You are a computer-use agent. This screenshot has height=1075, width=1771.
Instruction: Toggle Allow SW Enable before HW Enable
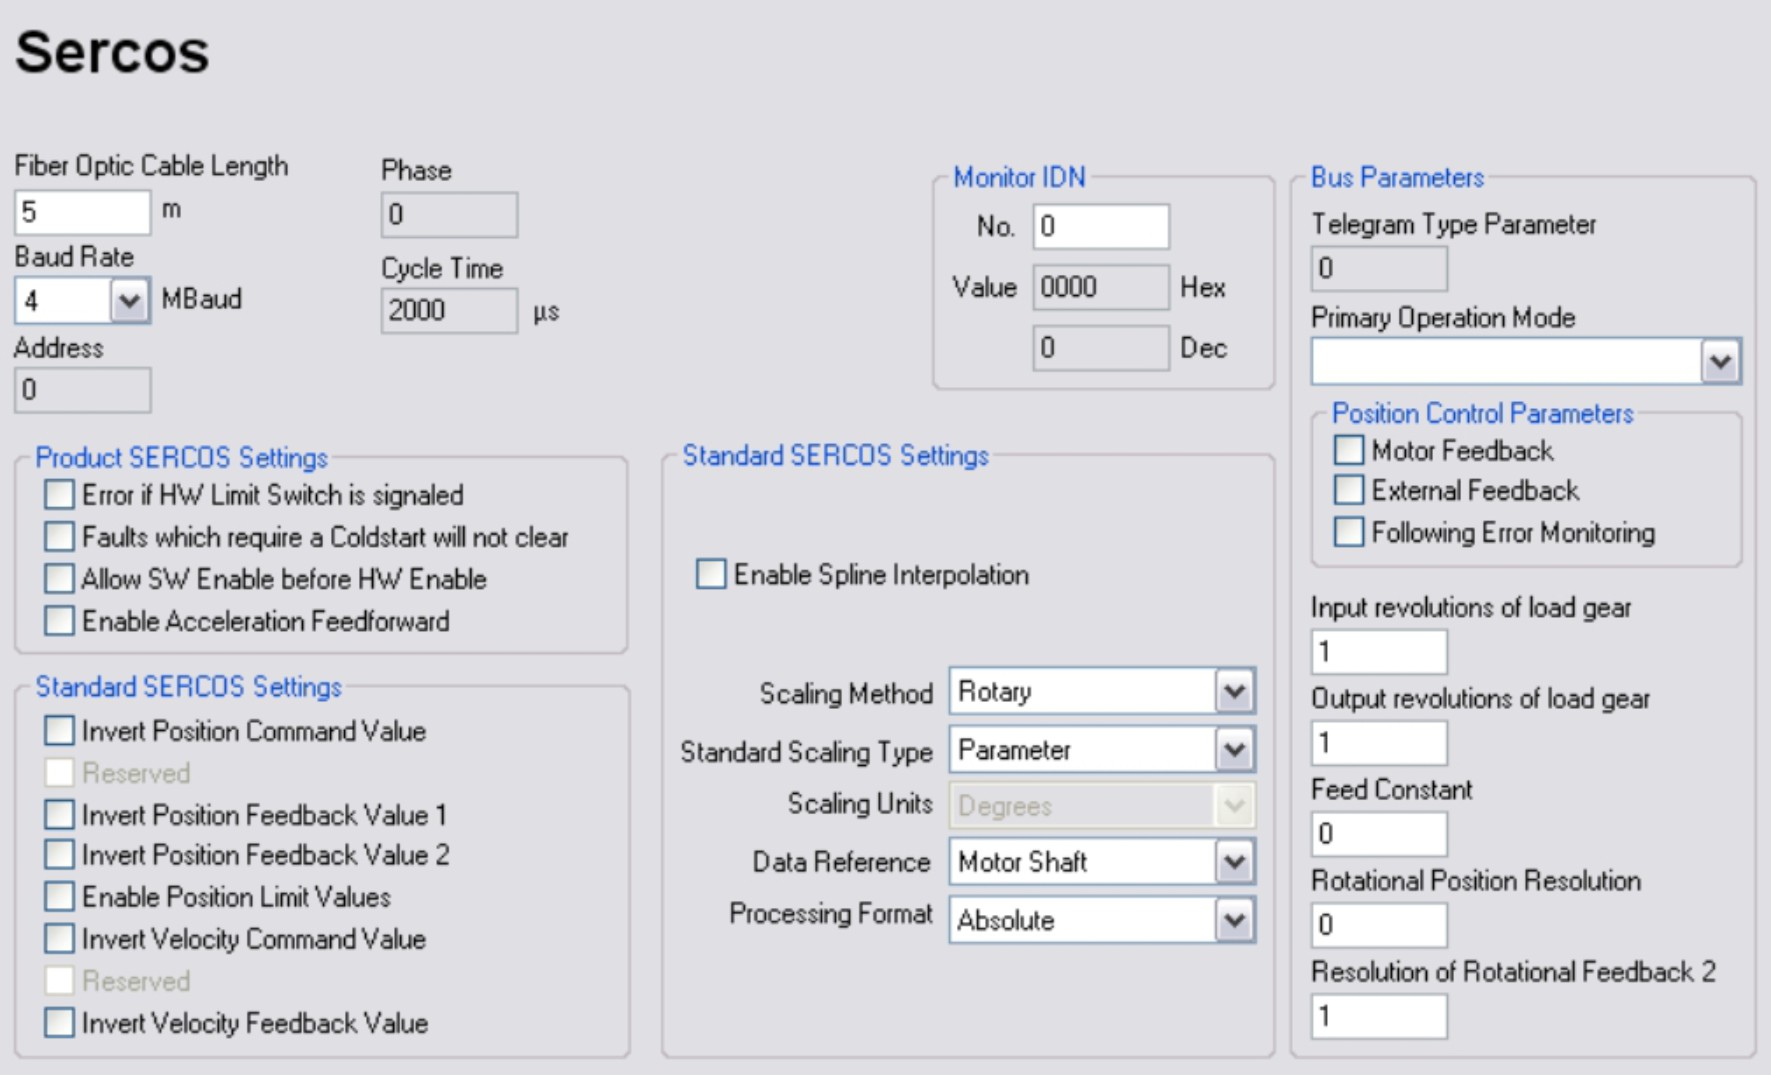coord(59,579)
